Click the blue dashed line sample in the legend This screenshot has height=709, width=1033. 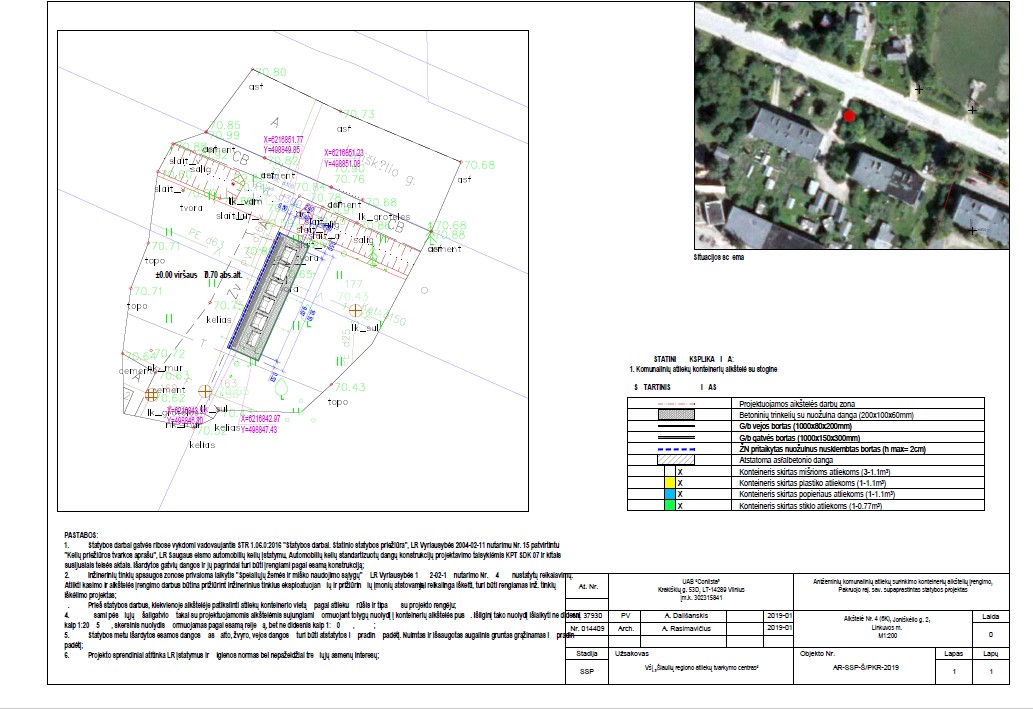coord(677,449)
